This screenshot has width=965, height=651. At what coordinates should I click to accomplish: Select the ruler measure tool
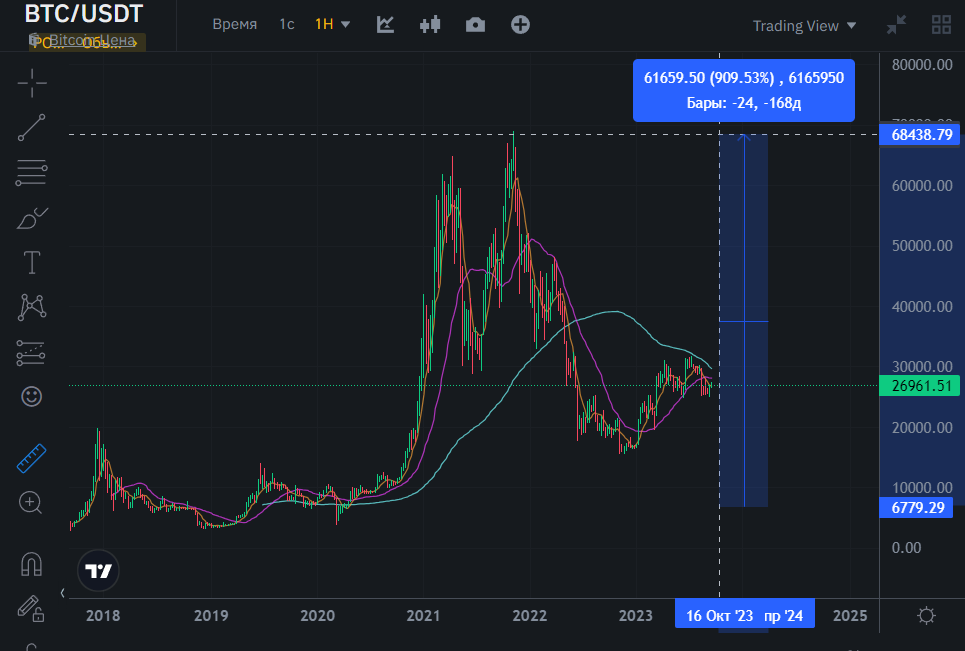(x=31, y=458)
